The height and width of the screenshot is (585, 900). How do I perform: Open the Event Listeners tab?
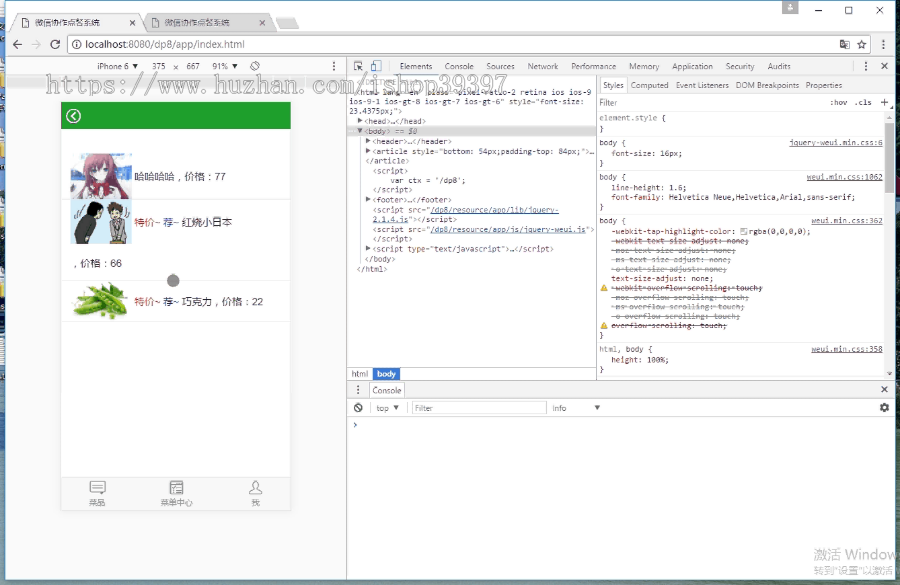702,85
